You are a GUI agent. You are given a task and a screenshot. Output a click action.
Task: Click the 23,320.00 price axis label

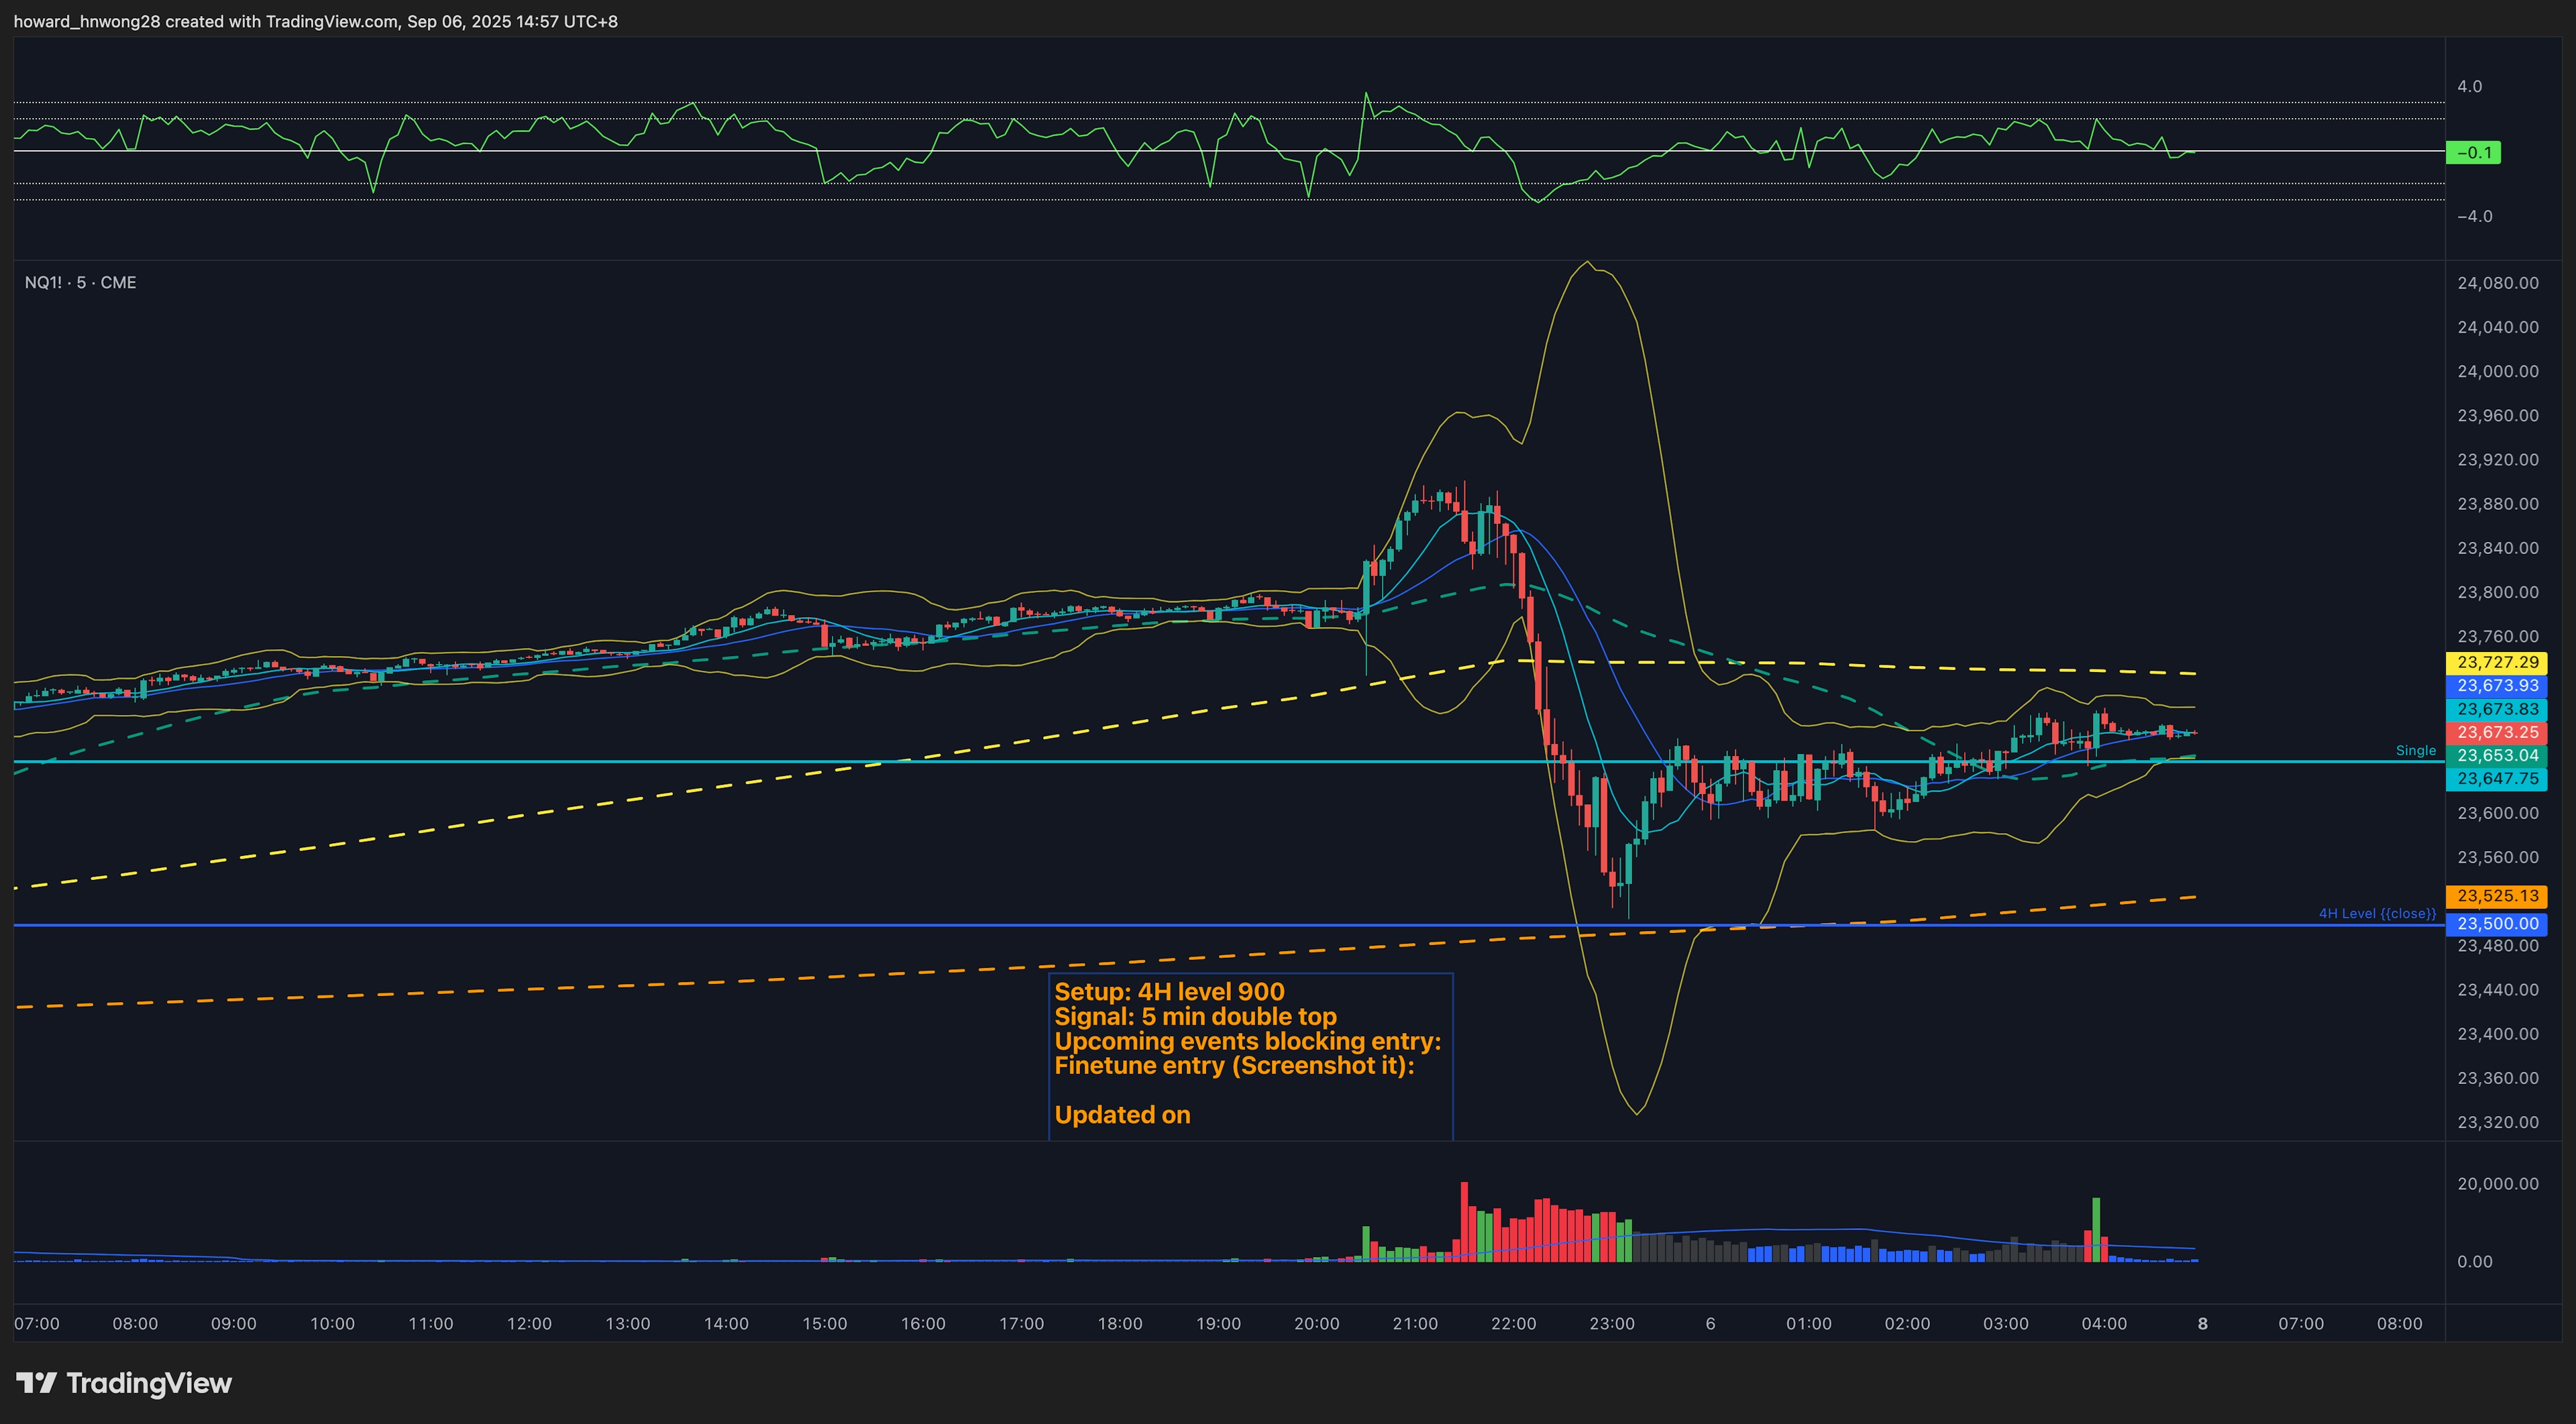[x=2497, y=1122]
